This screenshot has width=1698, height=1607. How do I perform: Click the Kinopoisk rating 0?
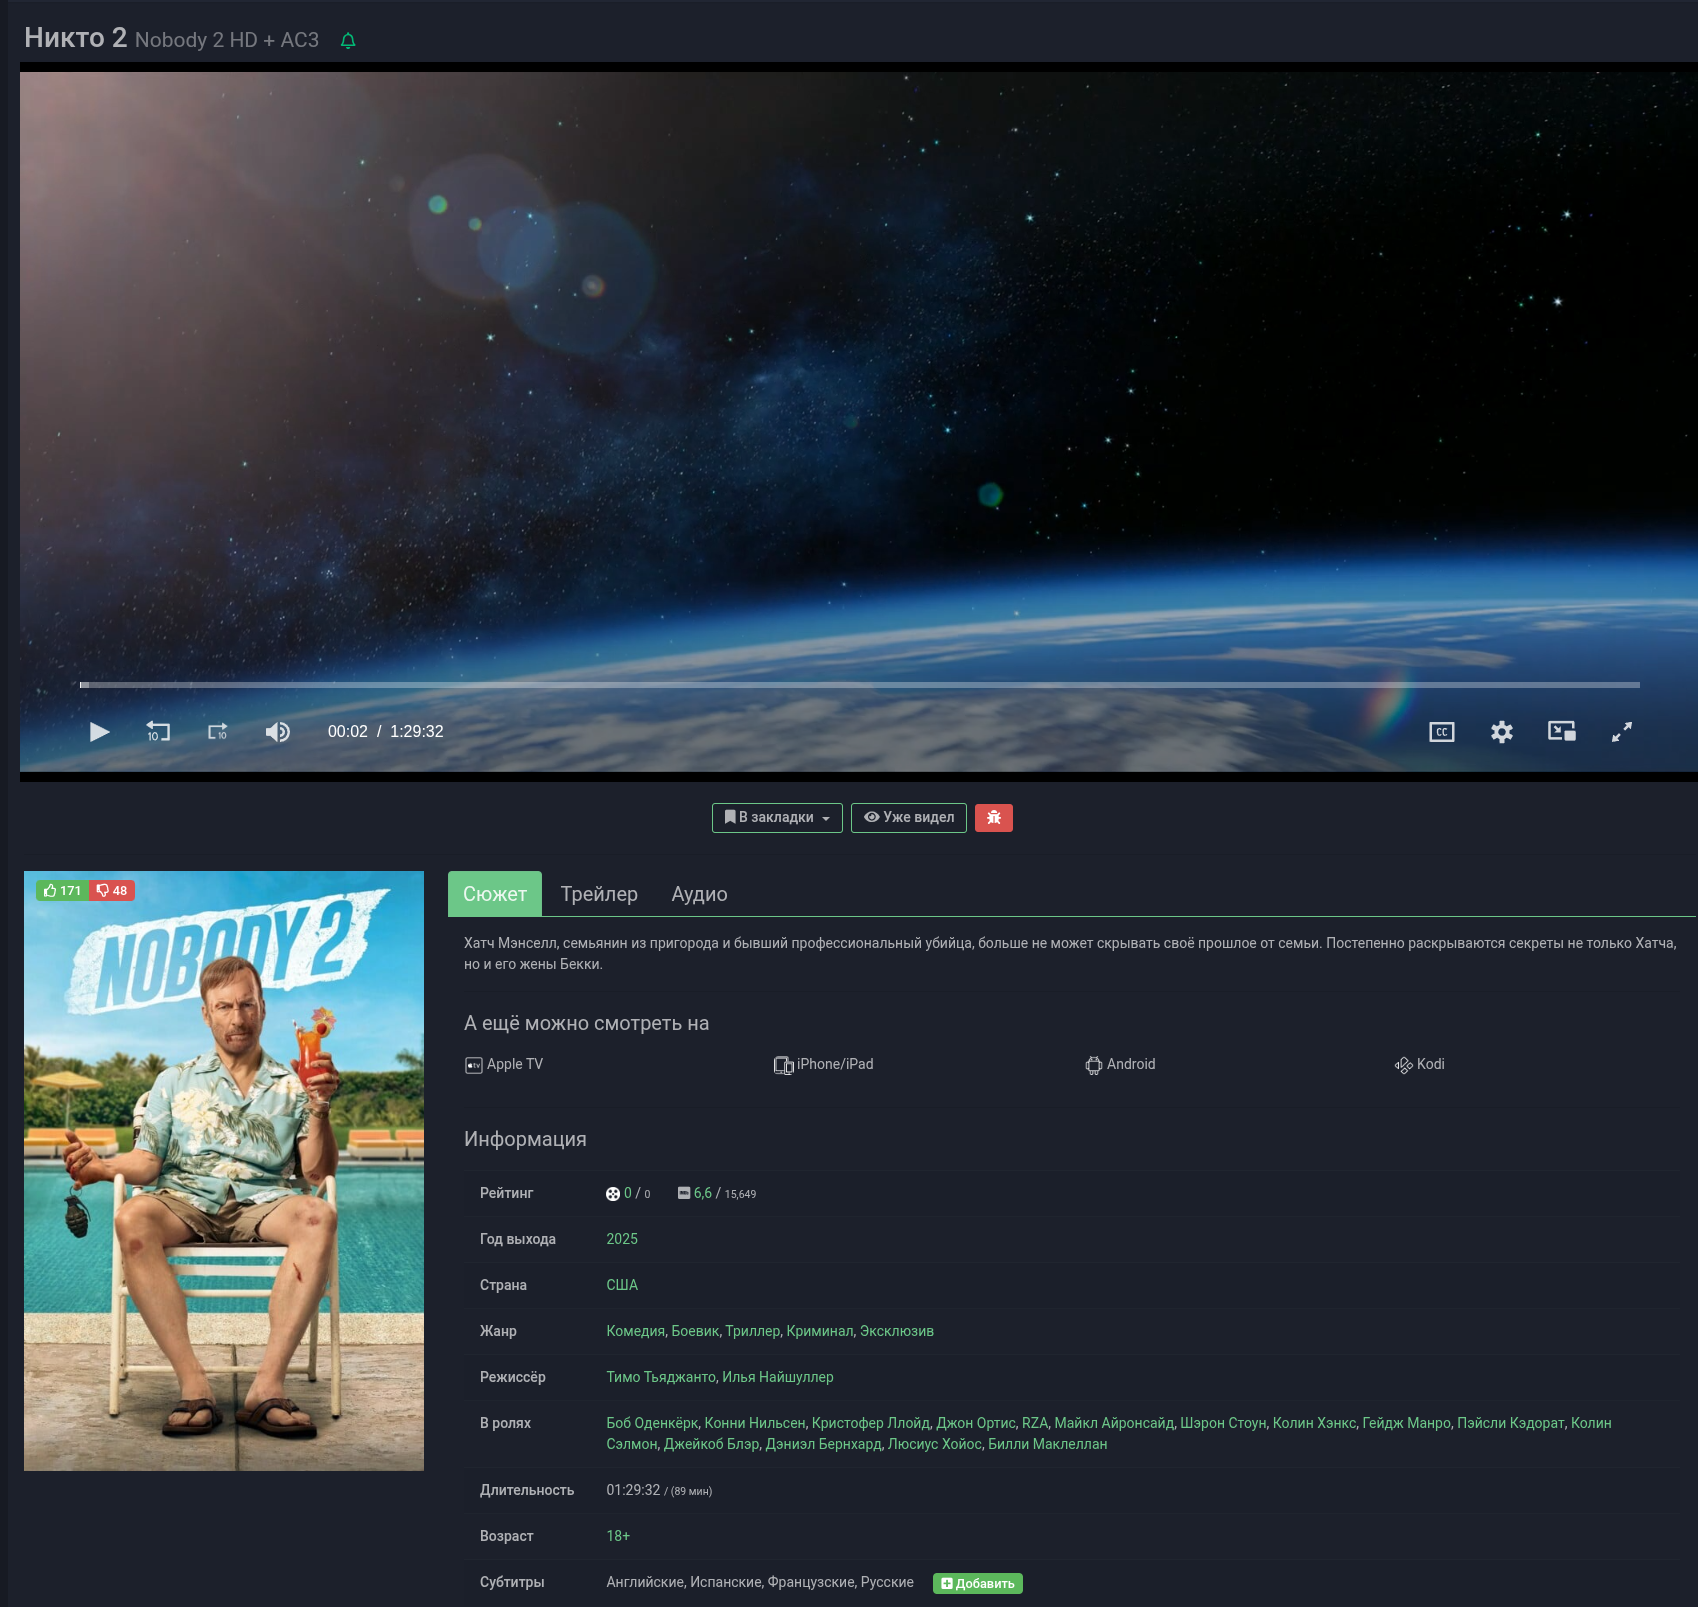click(628, 1193)
